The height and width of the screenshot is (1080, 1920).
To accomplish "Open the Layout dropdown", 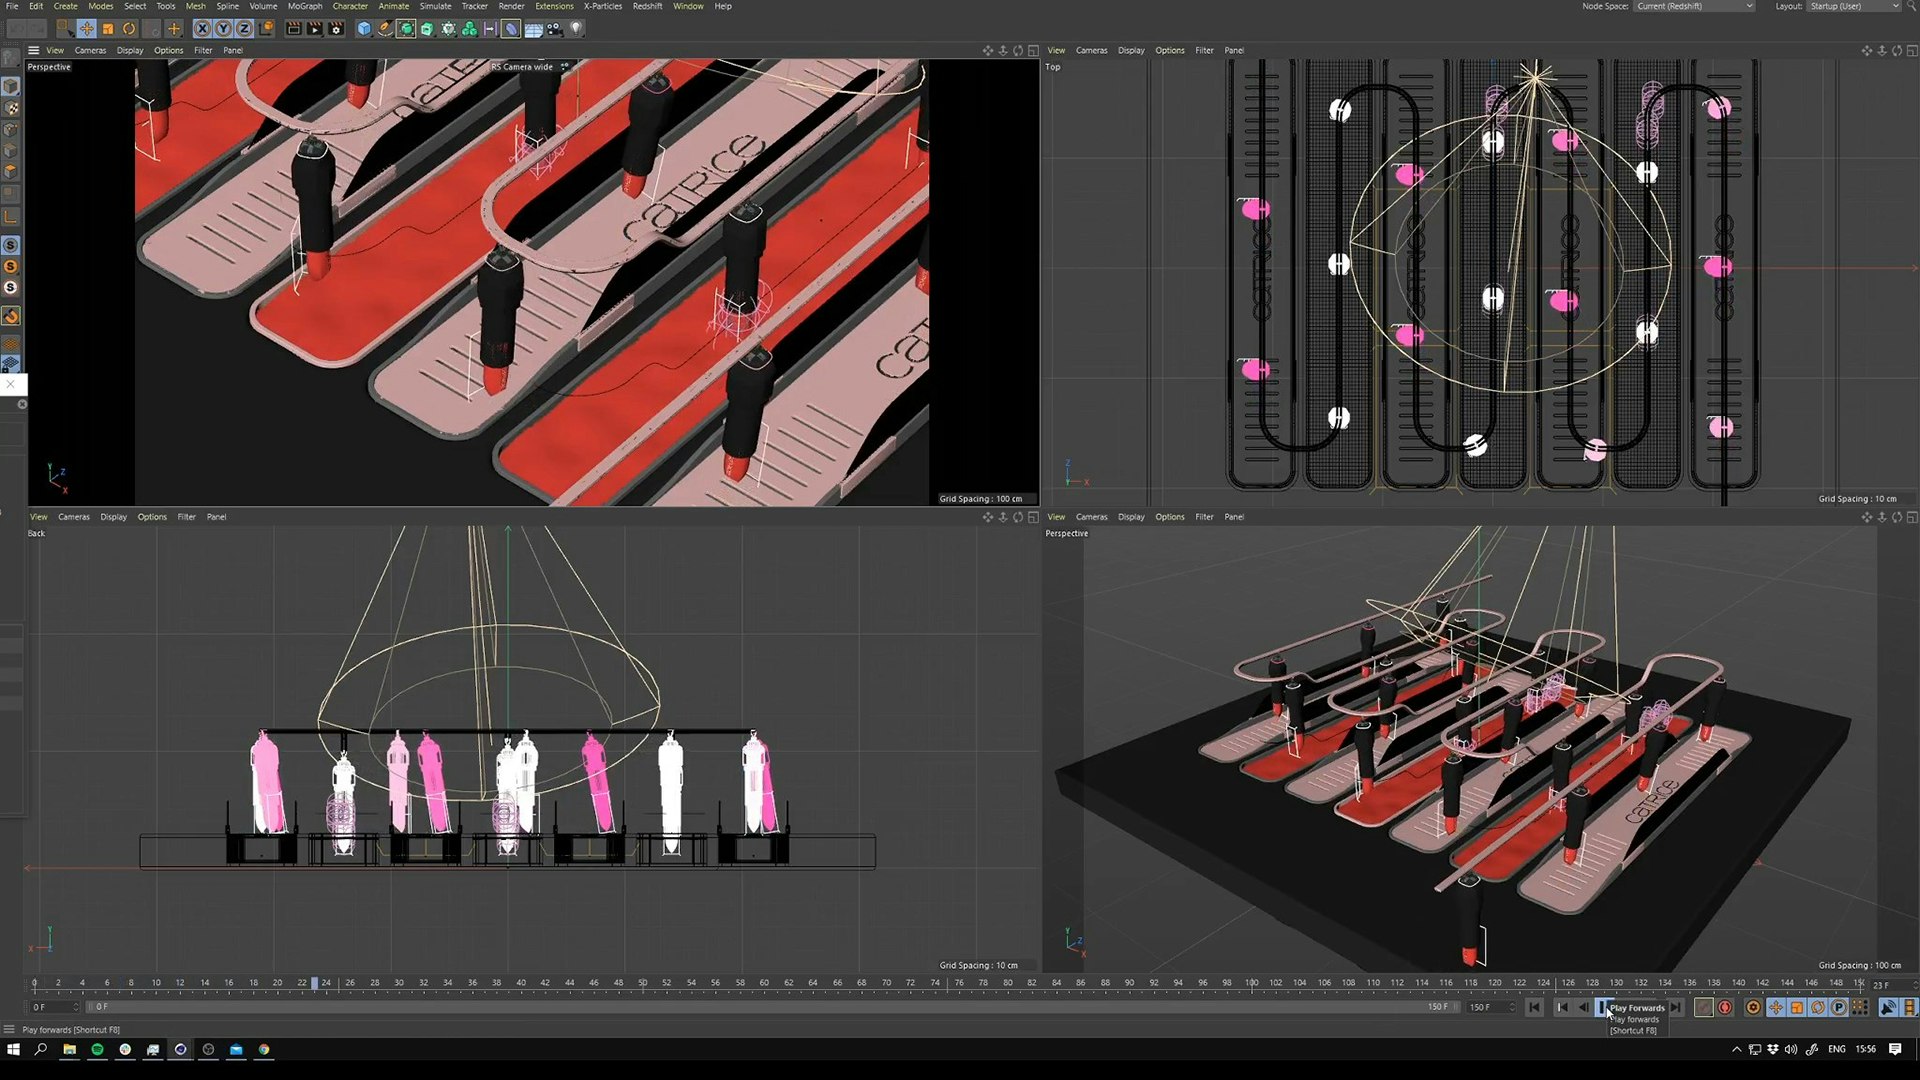I will 1853,6.
